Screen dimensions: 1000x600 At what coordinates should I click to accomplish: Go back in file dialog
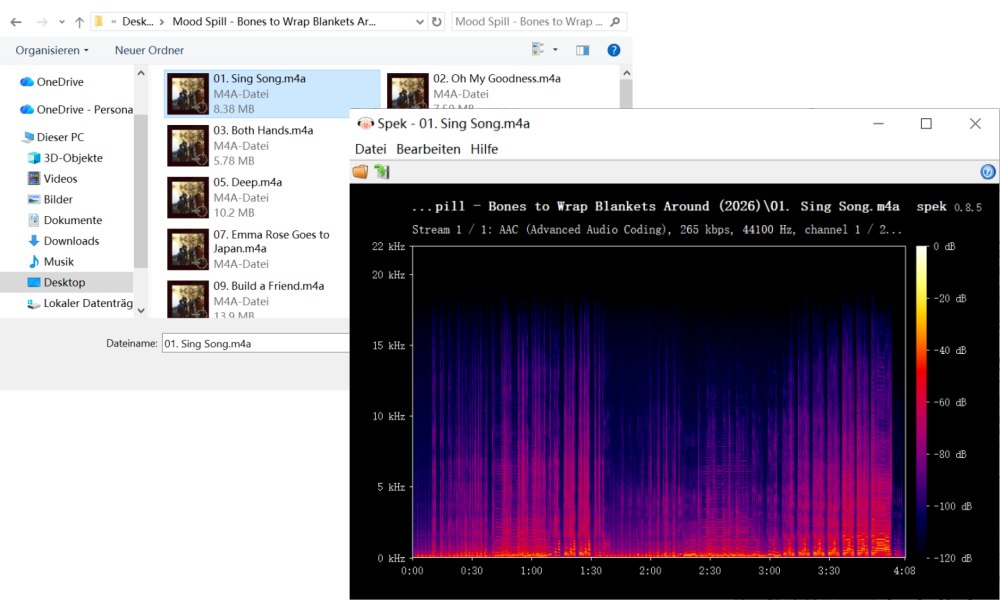click(x=16, y=22)
